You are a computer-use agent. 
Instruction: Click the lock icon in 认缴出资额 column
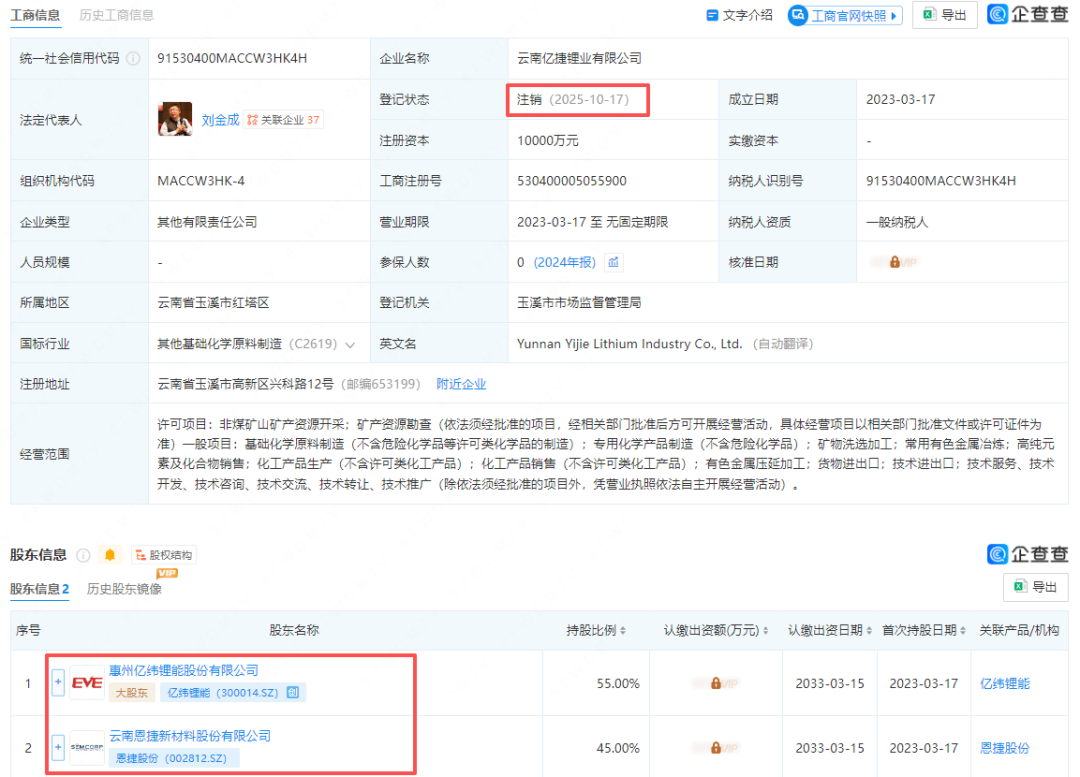click(x=718, y=683)
